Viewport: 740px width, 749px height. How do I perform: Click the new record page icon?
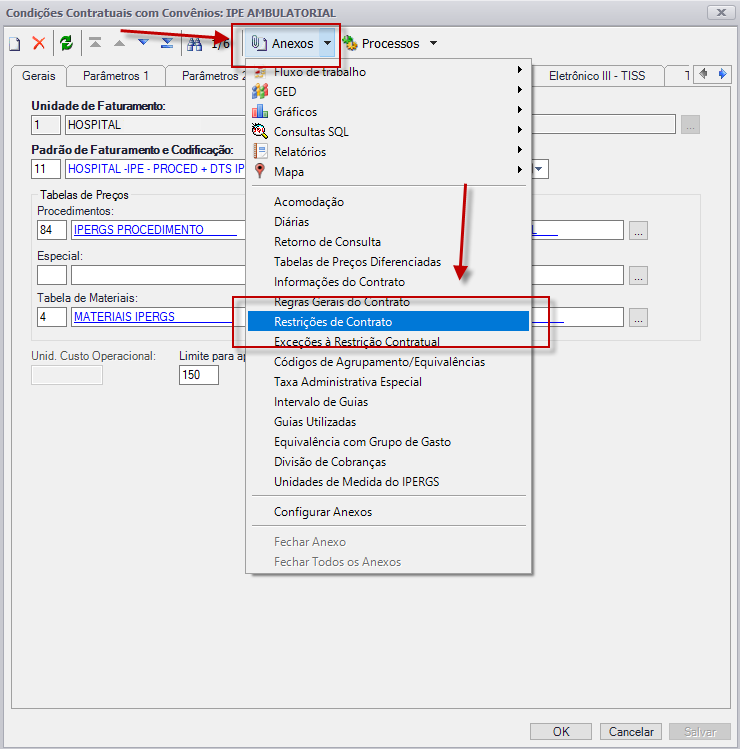pyautogui.click(x=15, y=43)
